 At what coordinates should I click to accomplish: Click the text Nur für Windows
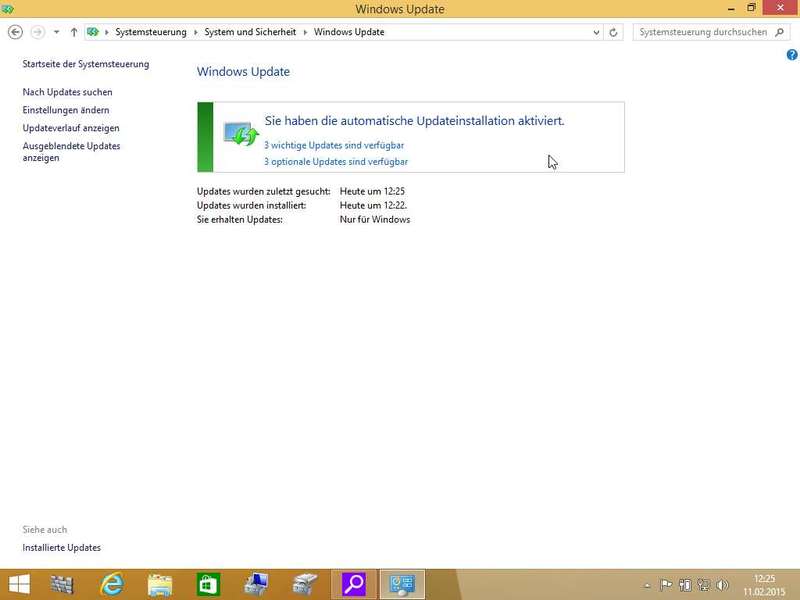375,220
